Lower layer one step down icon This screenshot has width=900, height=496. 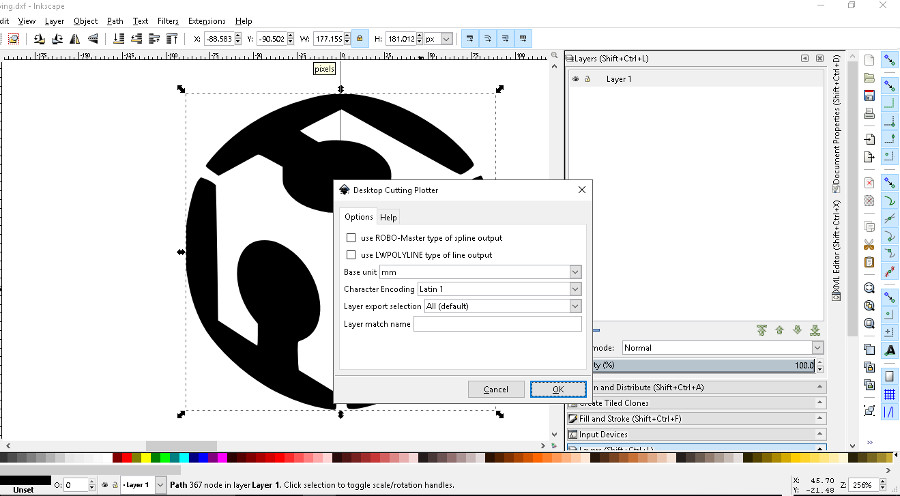point(797,330)
